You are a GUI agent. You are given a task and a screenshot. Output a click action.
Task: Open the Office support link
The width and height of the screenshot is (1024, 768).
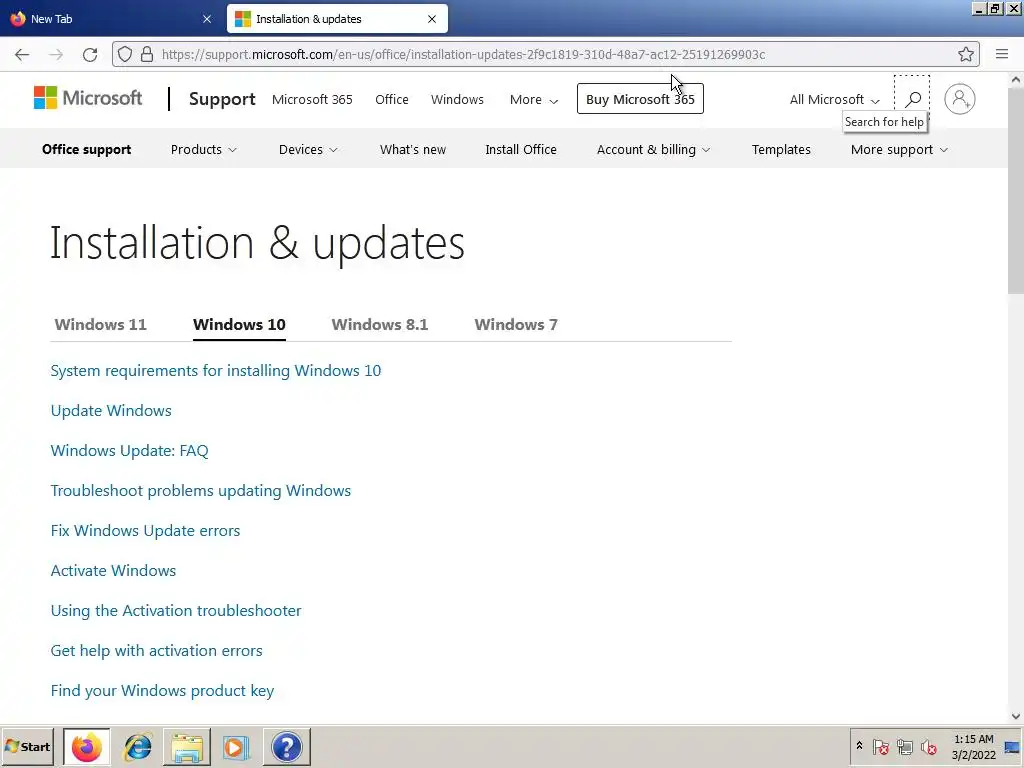click(x=86, y=150)
